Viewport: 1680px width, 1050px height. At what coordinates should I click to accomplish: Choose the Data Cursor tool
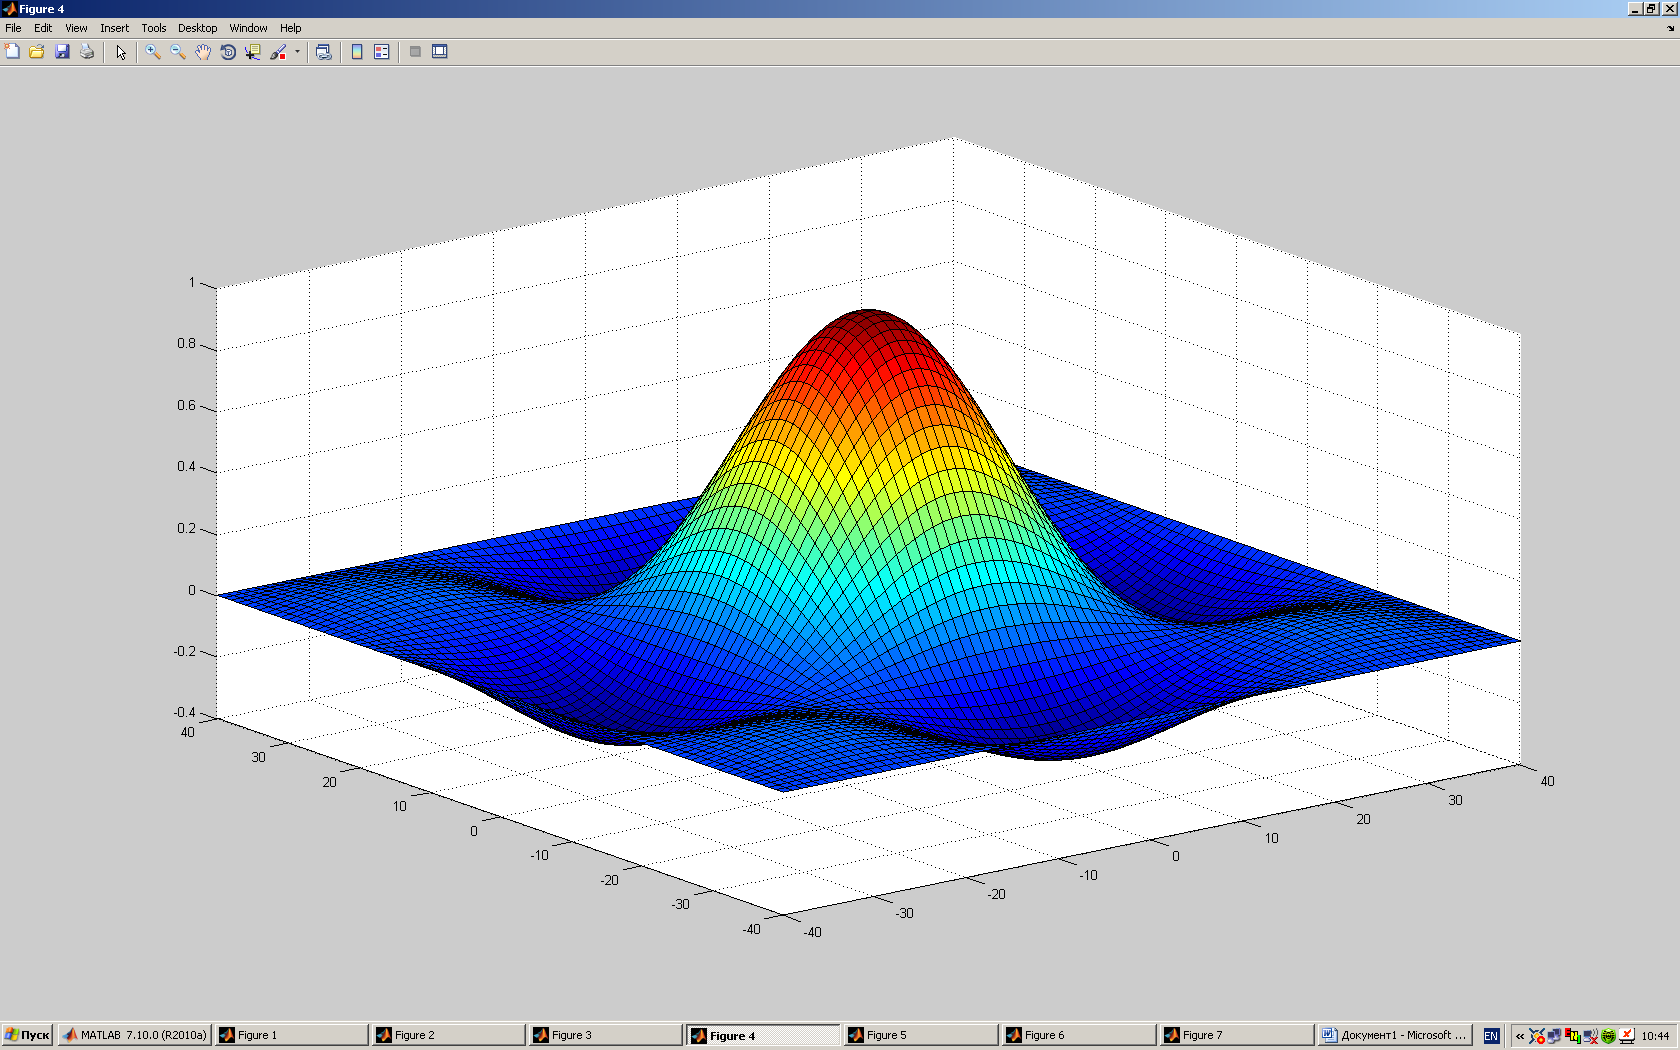[x=253, y=52]
